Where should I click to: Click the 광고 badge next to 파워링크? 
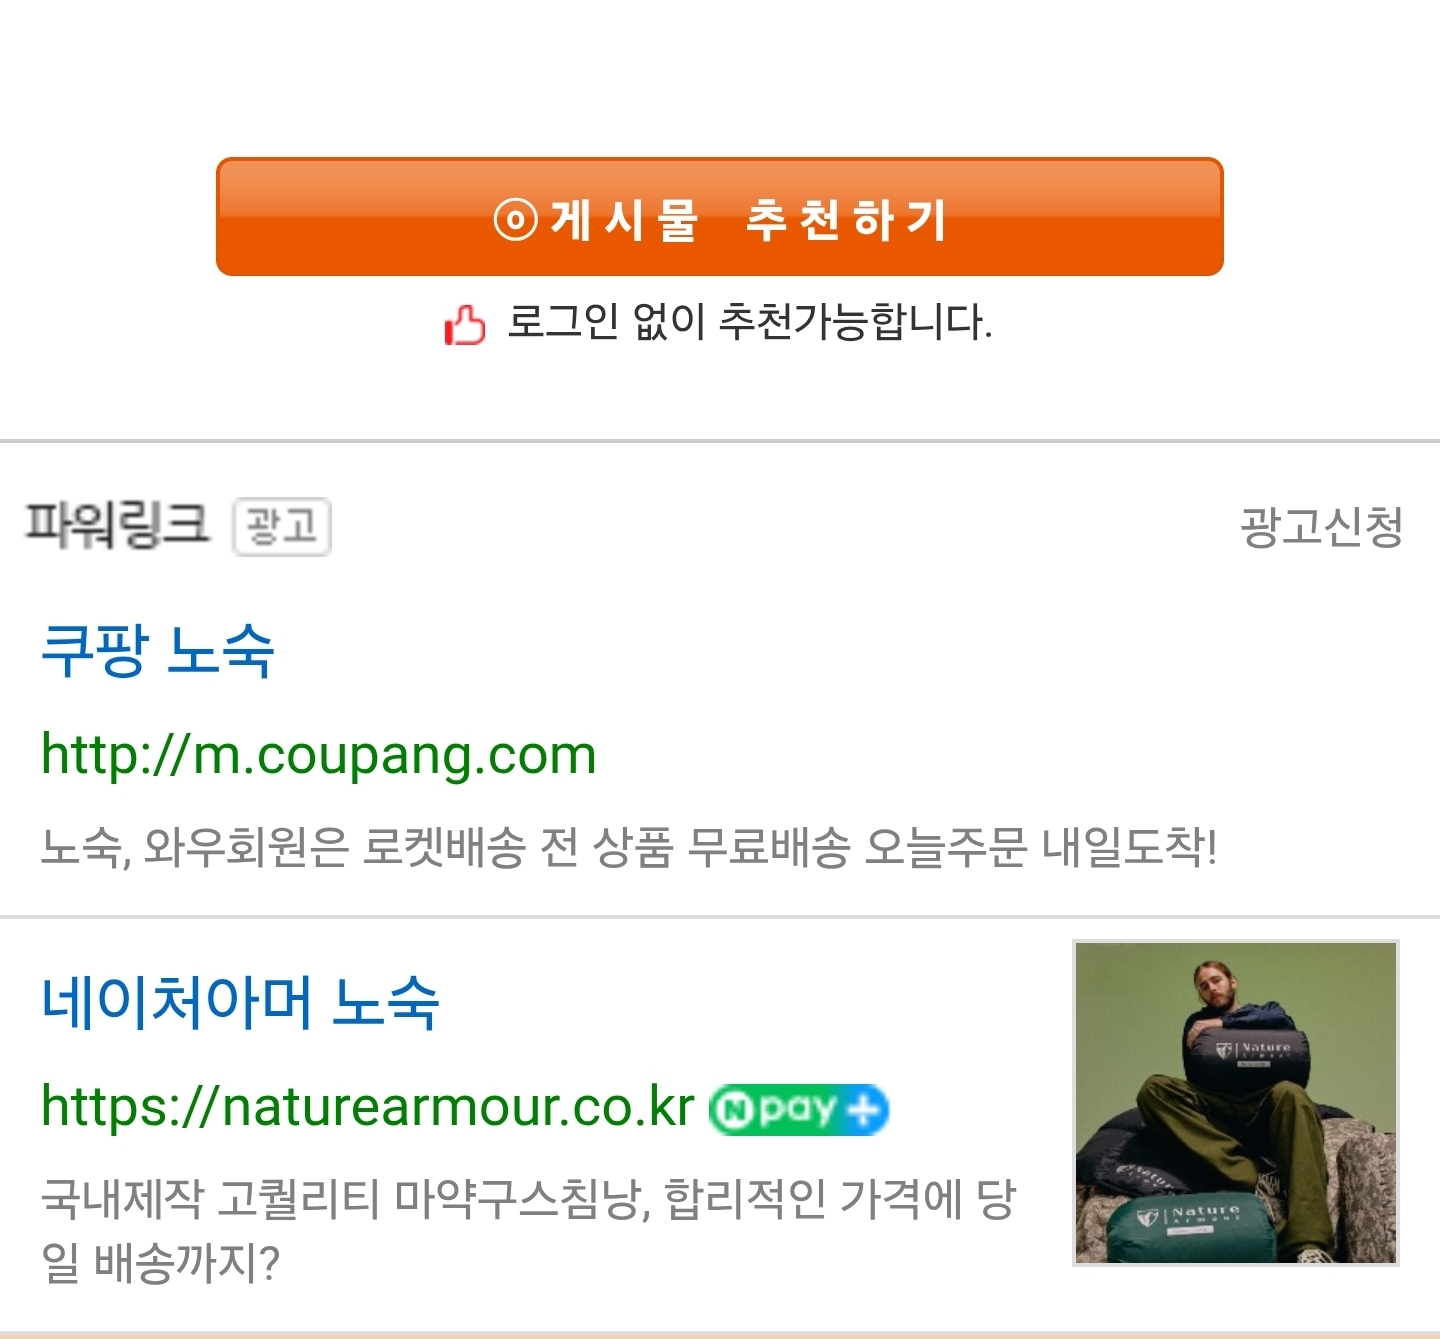[282, 526]
